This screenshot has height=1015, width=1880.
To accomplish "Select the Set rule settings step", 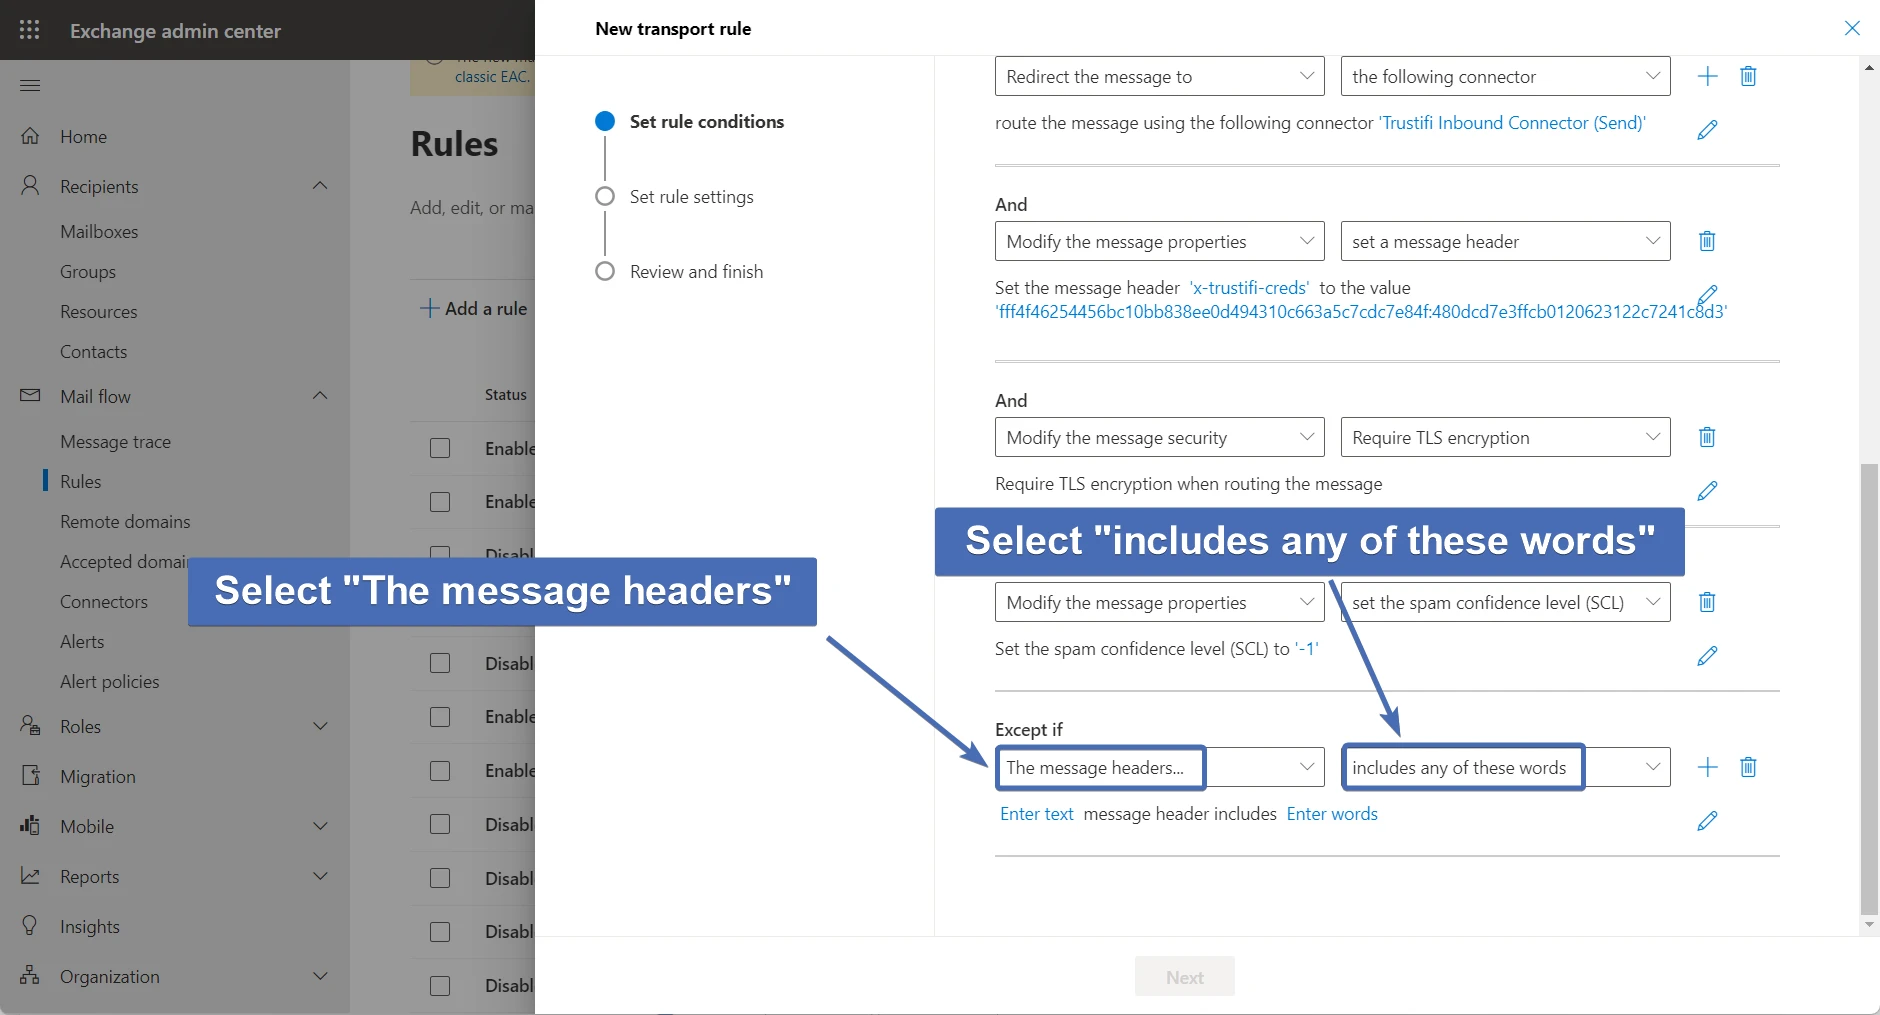I will coord(691,197).
